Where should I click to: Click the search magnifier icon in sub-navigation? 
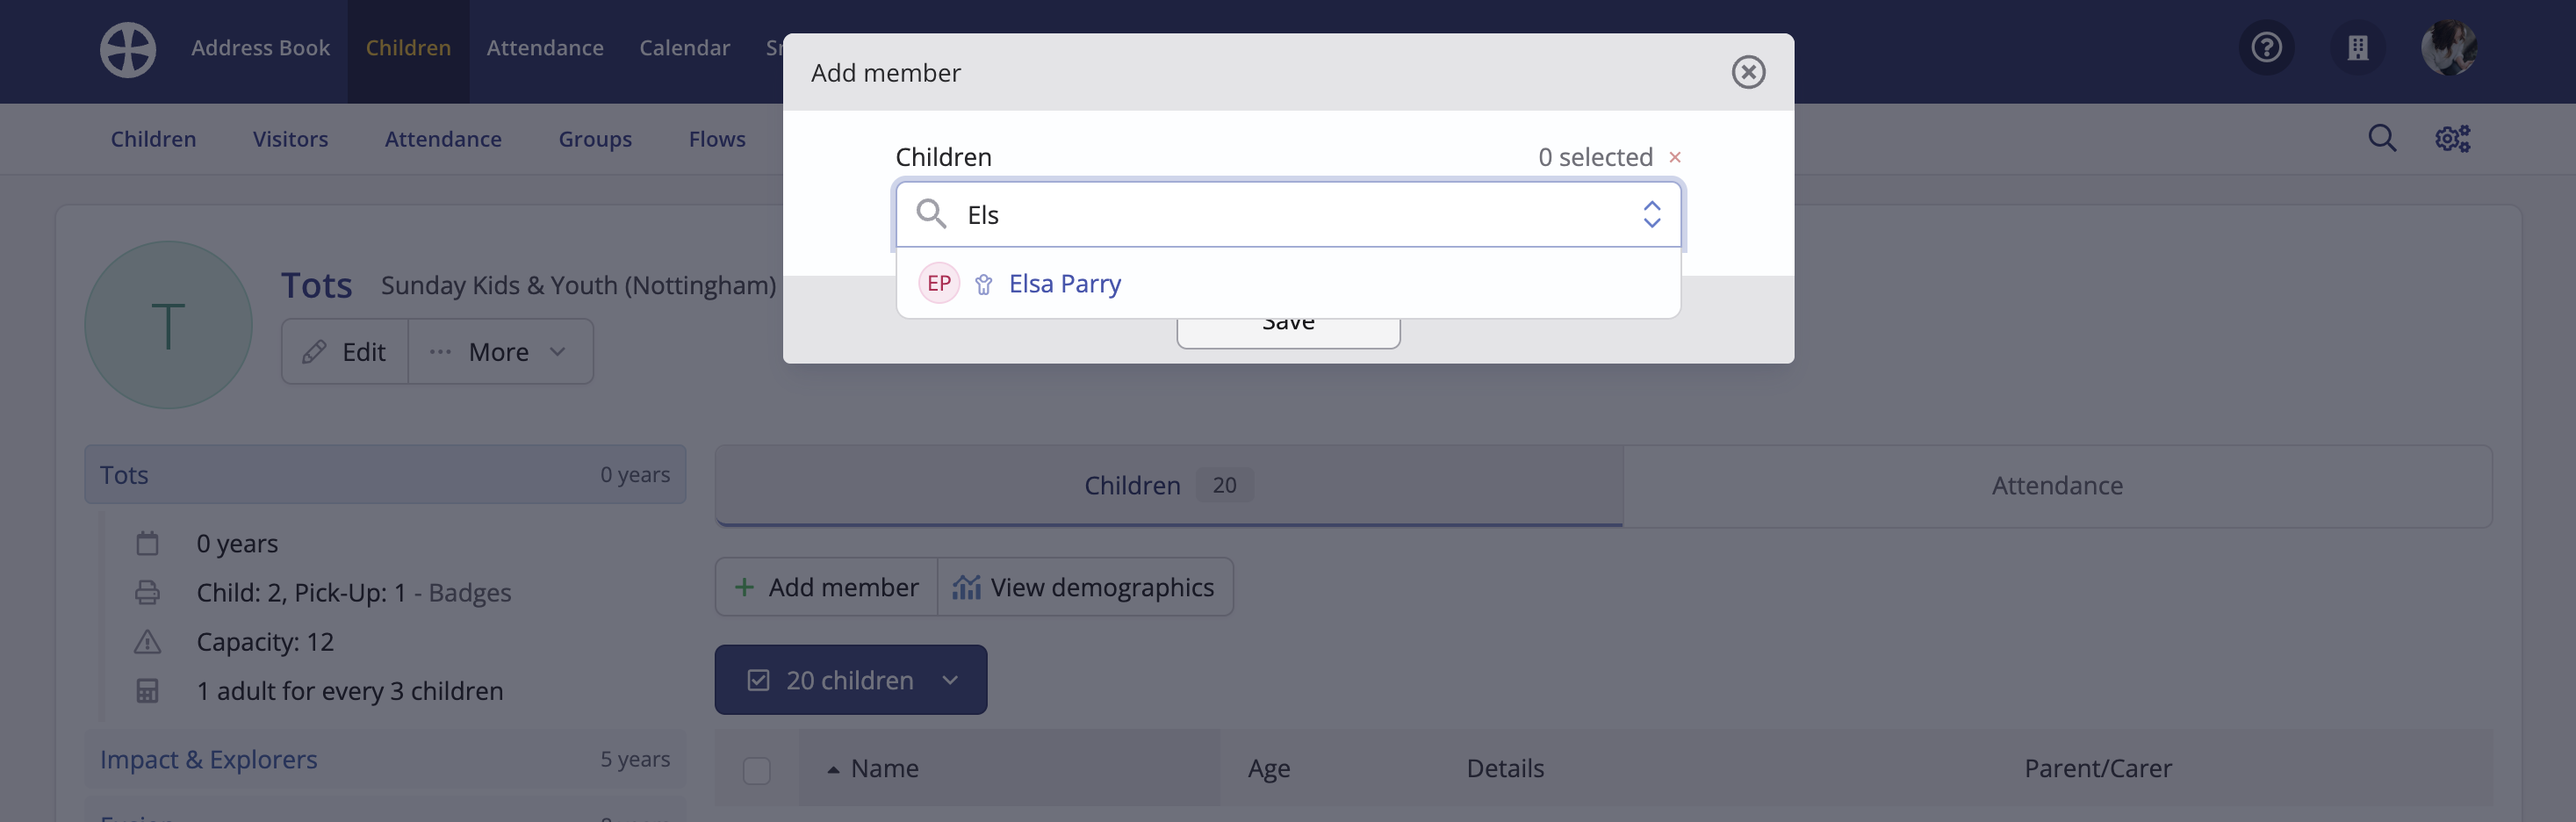[x=2382, y=138]
